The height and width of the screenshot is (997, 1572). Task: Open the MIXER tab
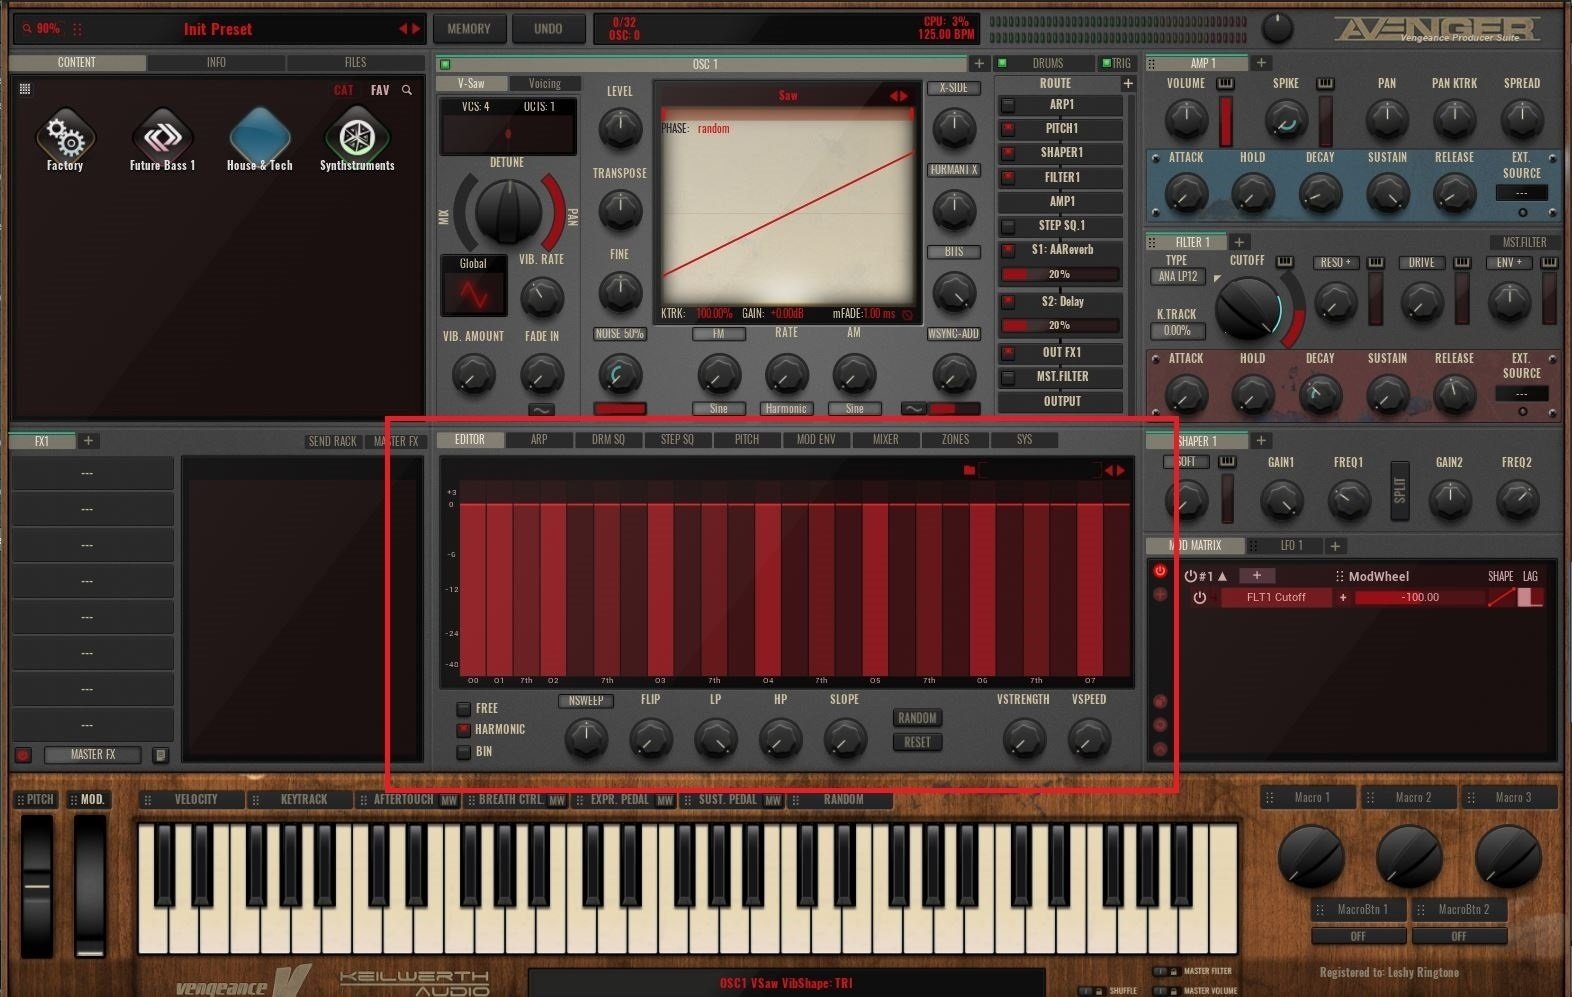(886, 440)
